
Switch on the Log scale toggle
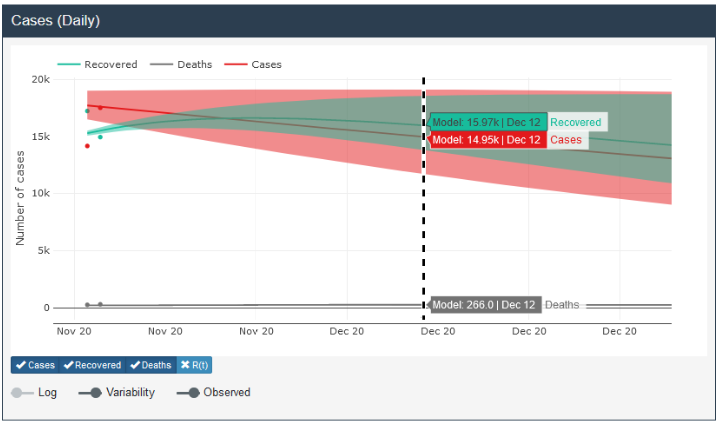coord(22,392)
